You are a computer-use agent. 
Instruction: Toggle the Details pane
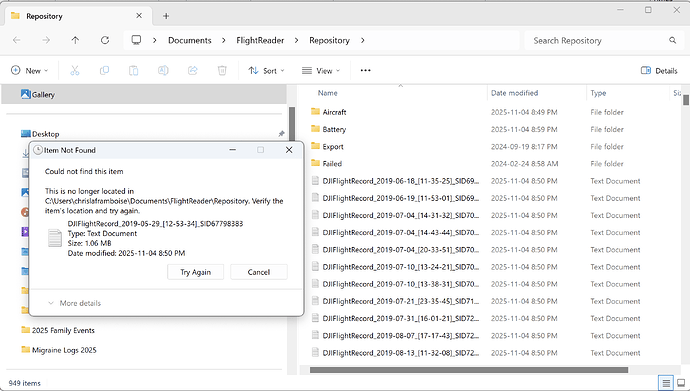click(x=659, y=71)
